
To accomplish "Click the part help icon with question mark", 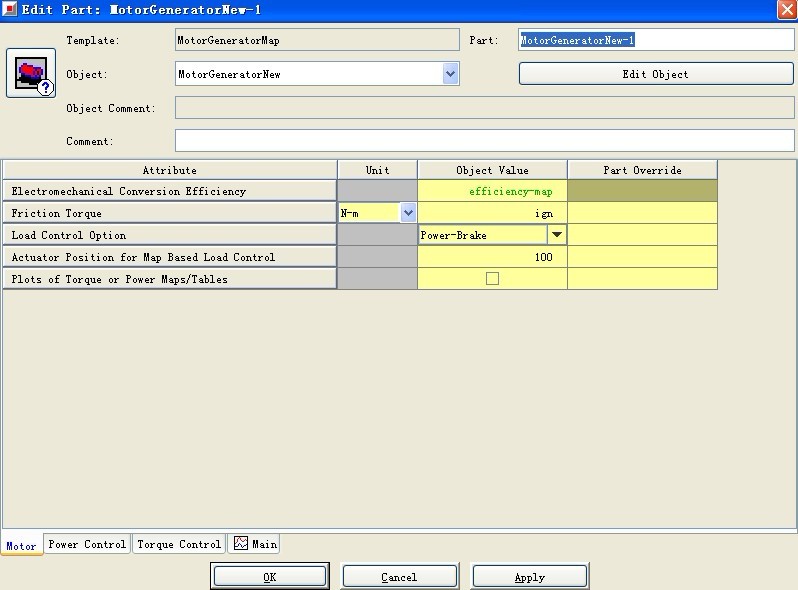I will click(31, 74).
